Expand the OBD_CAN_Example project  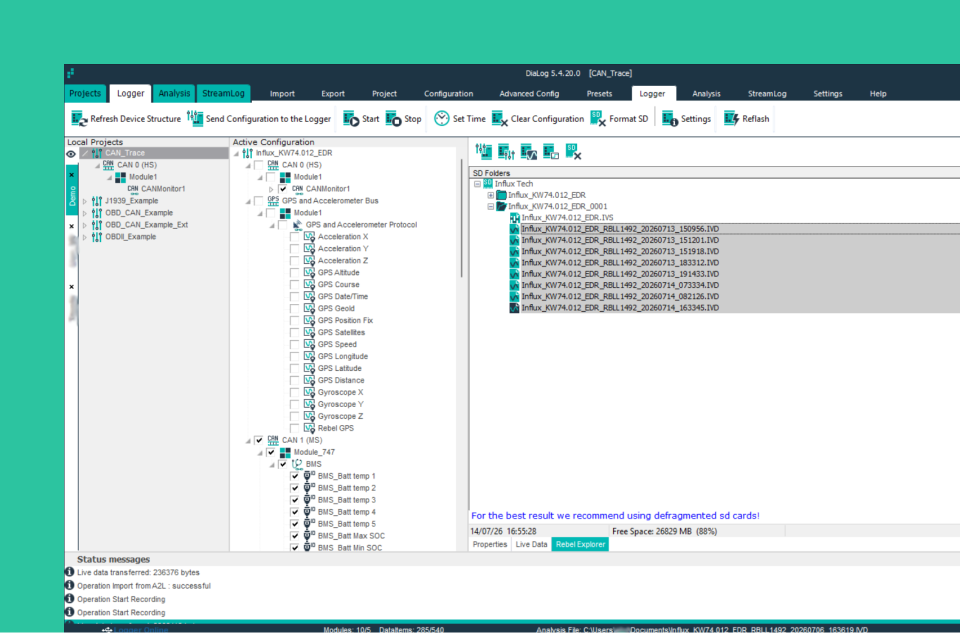point(85,213)
